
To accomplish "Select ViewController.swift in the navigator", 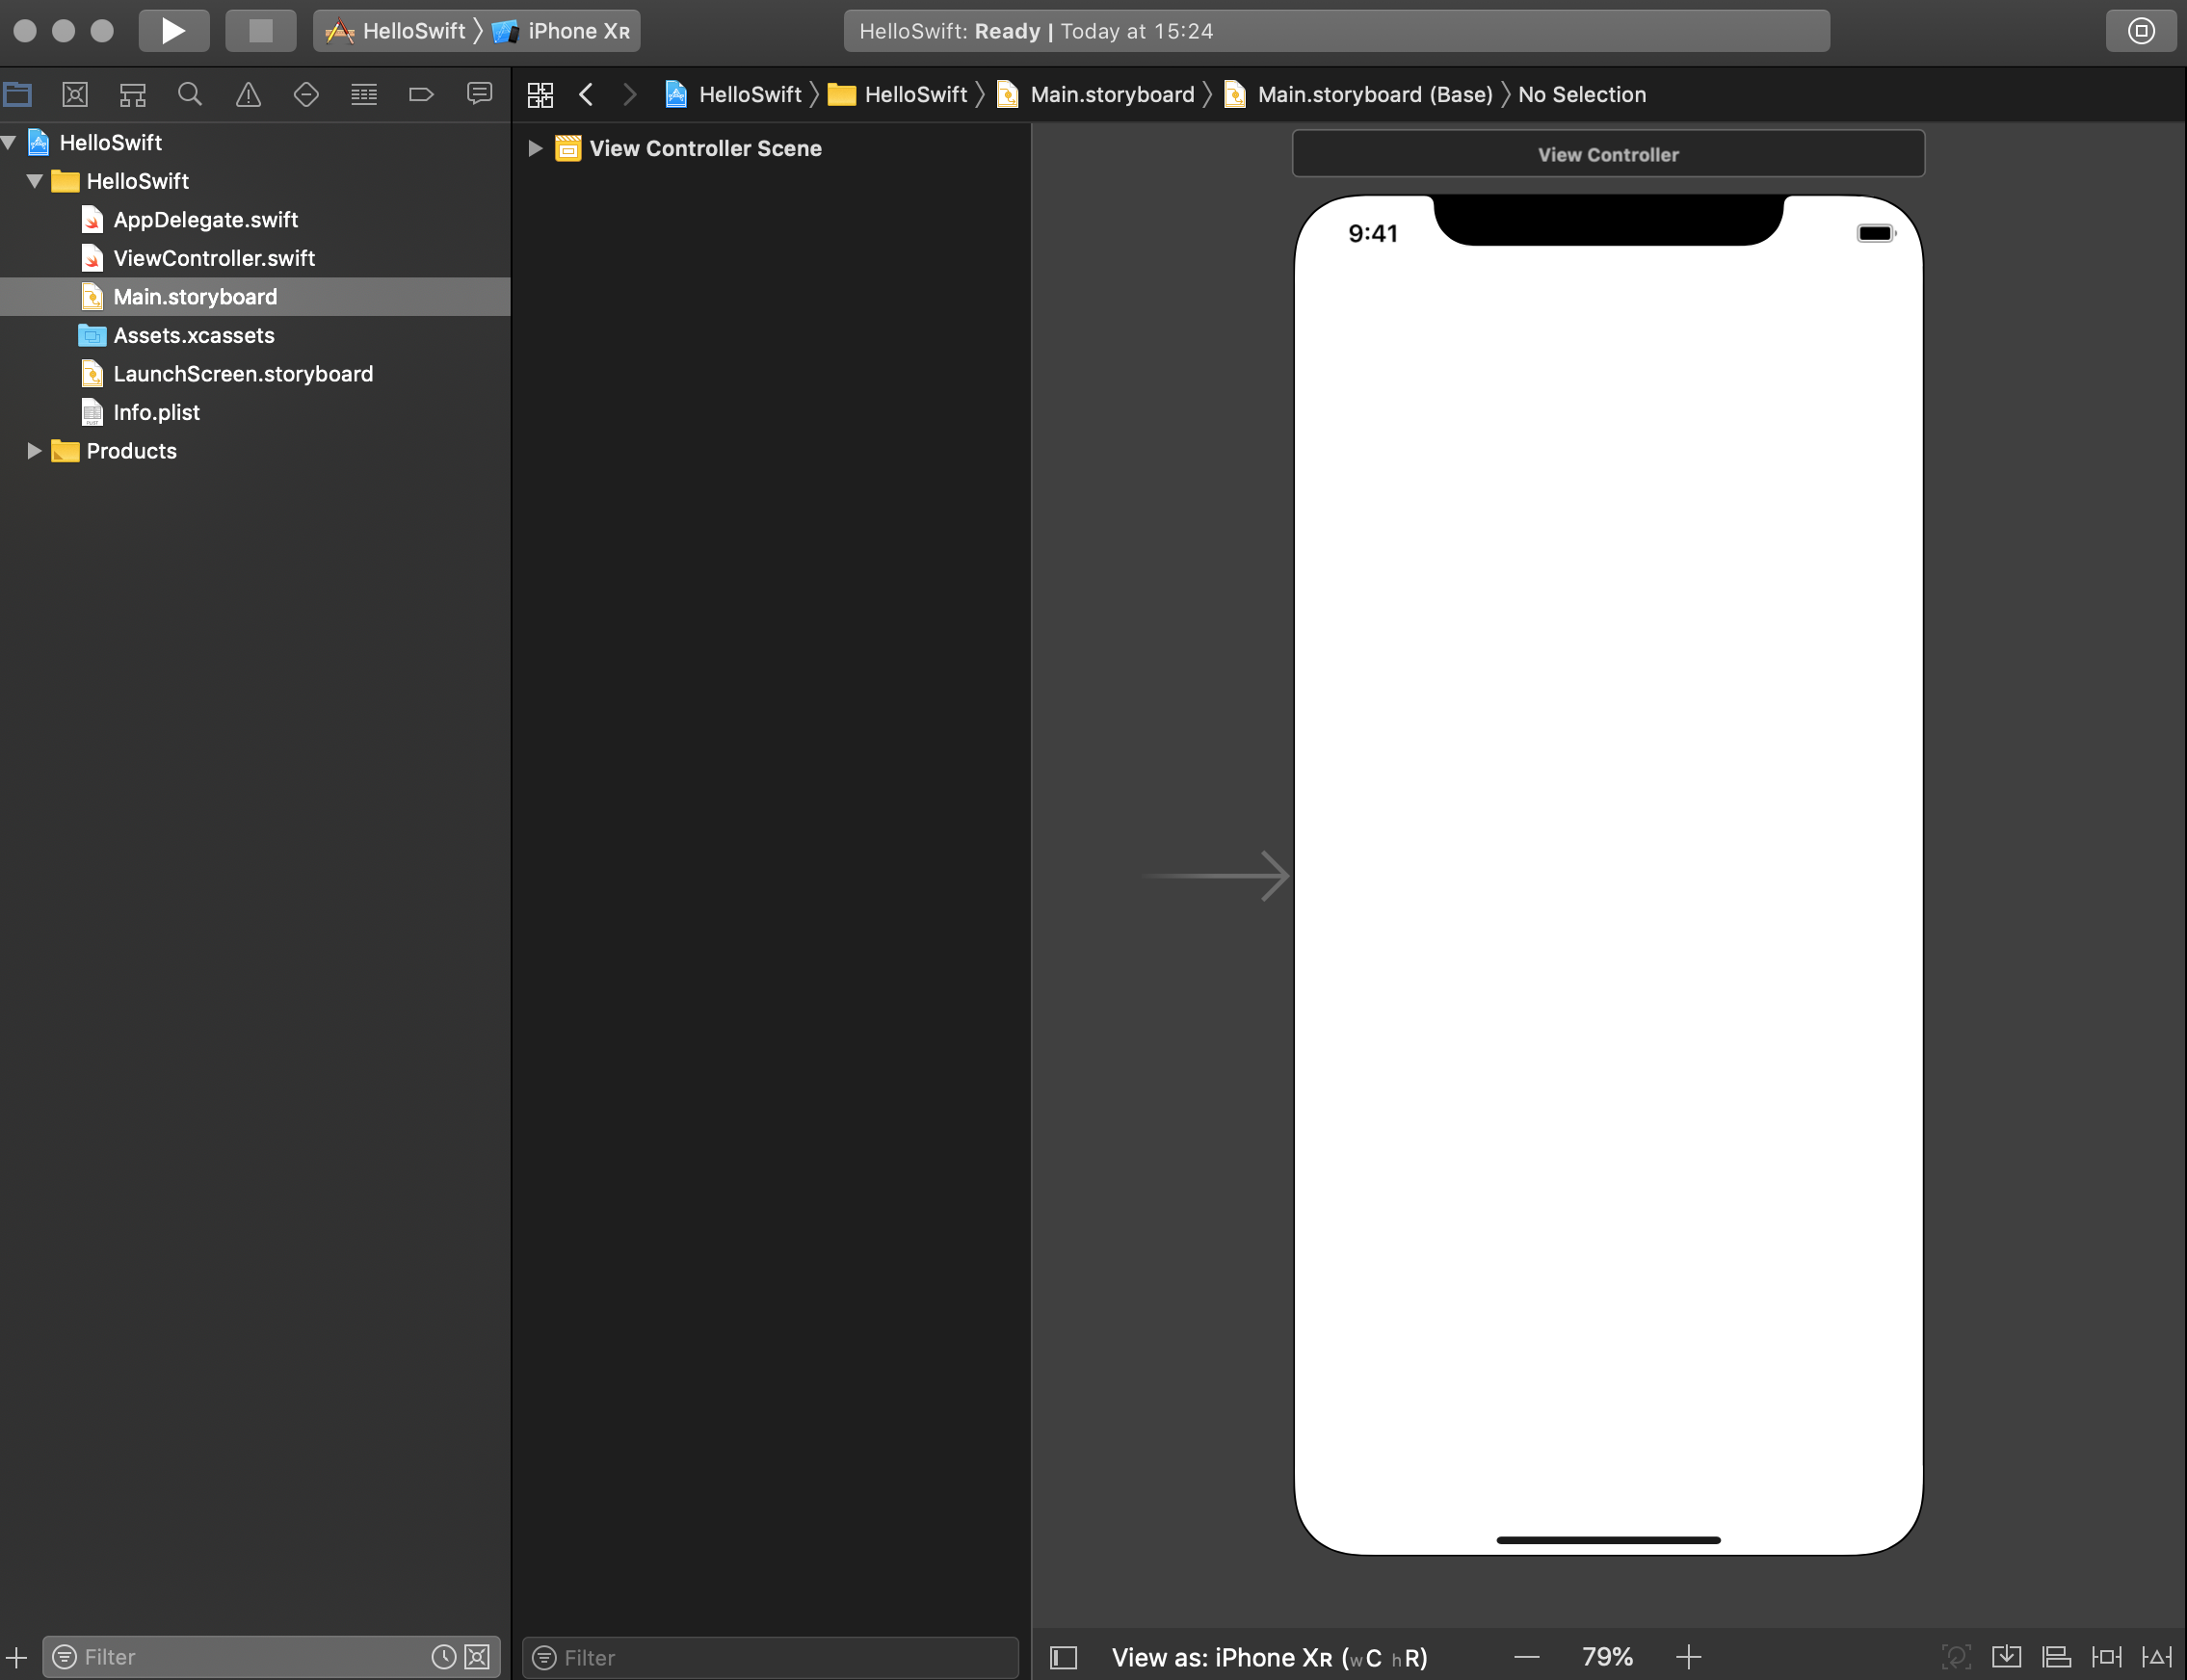I will coord(214,258).
